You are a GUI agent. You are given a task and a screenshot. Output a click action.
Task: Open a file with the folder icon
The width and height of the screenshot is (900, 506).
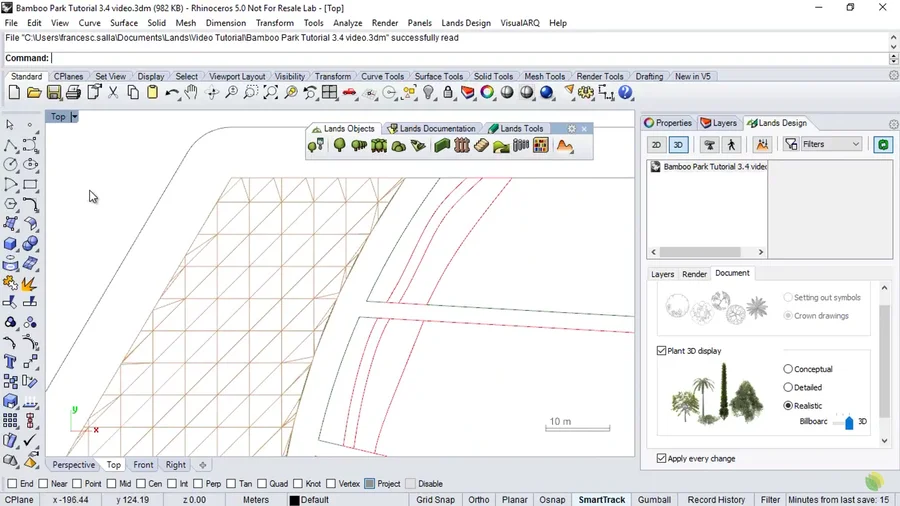pos(34,92)
